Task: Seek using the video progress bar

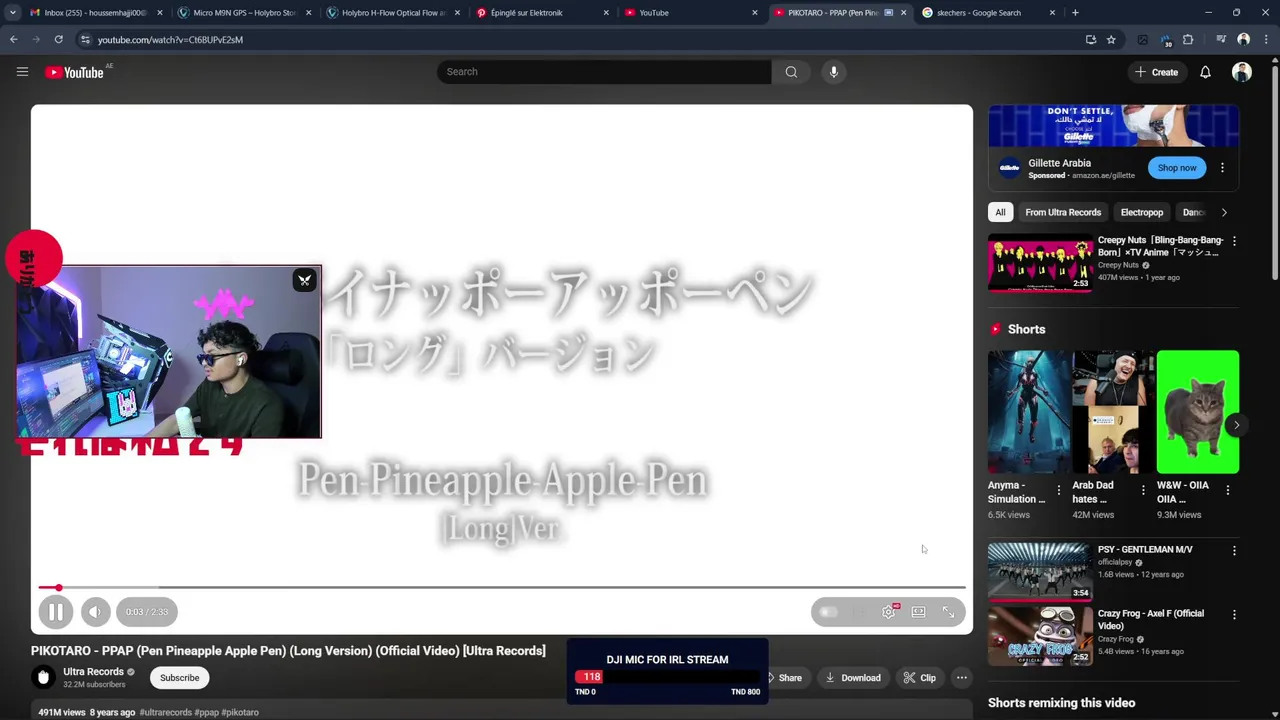Action: (x=502, y=588)
